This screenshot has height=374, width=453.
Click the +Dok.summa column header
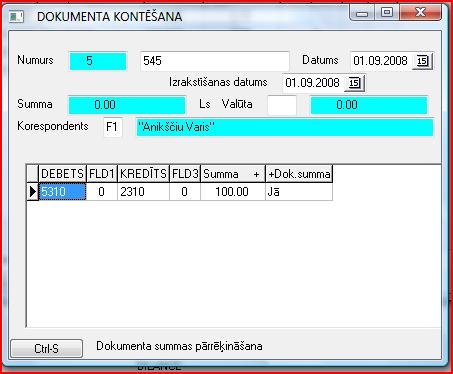tap(299, 174)
